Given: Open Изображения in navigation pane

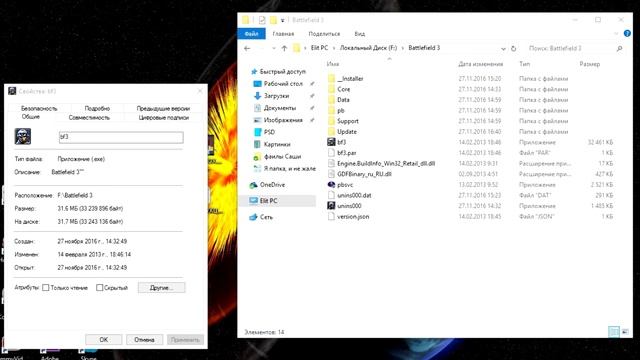Looking at the screenshot, I should 283,120.
